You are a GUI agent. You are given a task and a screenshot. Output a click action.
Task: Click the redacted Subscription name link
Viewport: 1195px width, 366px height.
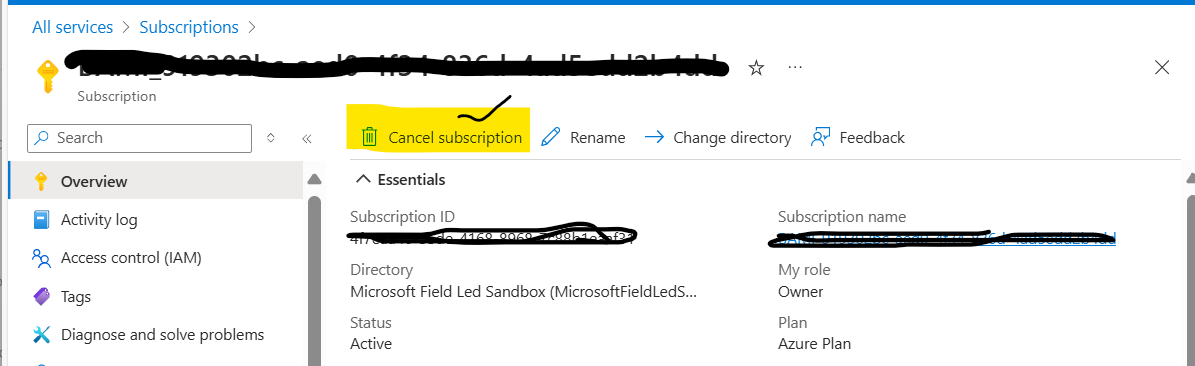point(947,238)
